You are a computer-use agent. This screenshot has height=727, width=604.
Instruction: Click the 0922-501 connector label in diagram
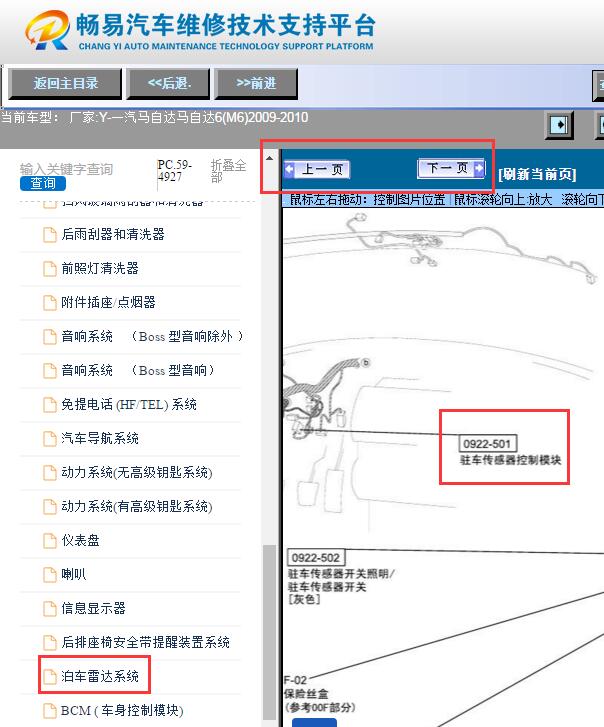coord(487,444)
